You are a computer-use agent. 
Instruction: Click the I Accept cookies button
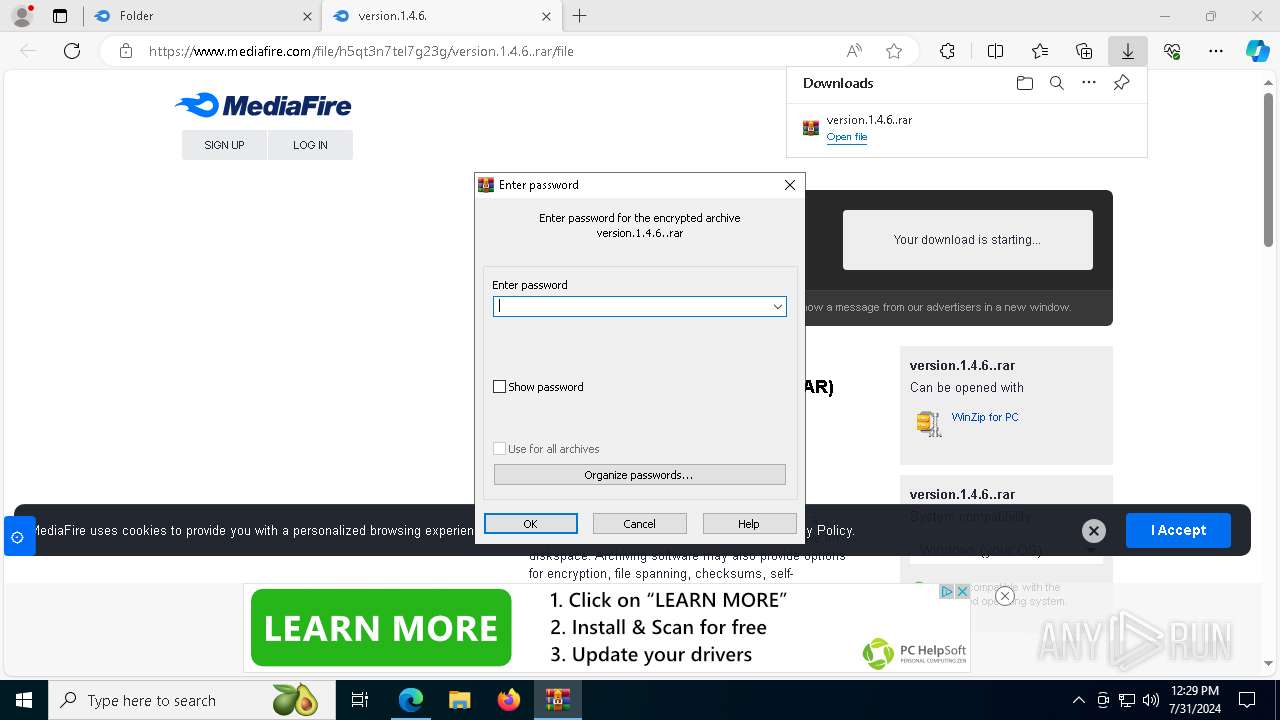click(1178, 530)
